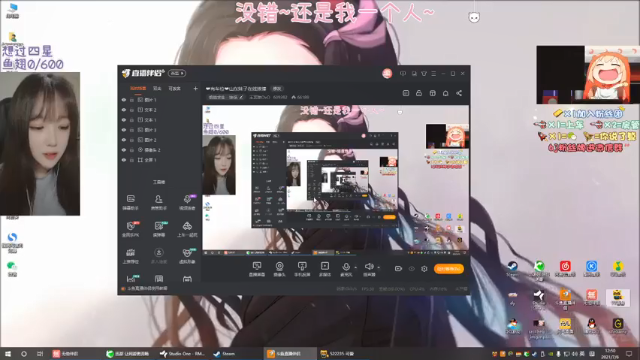This screenshot has width=640, height=360.
Task: Open the share icon in the title row
Action: (x=459, y=93)
